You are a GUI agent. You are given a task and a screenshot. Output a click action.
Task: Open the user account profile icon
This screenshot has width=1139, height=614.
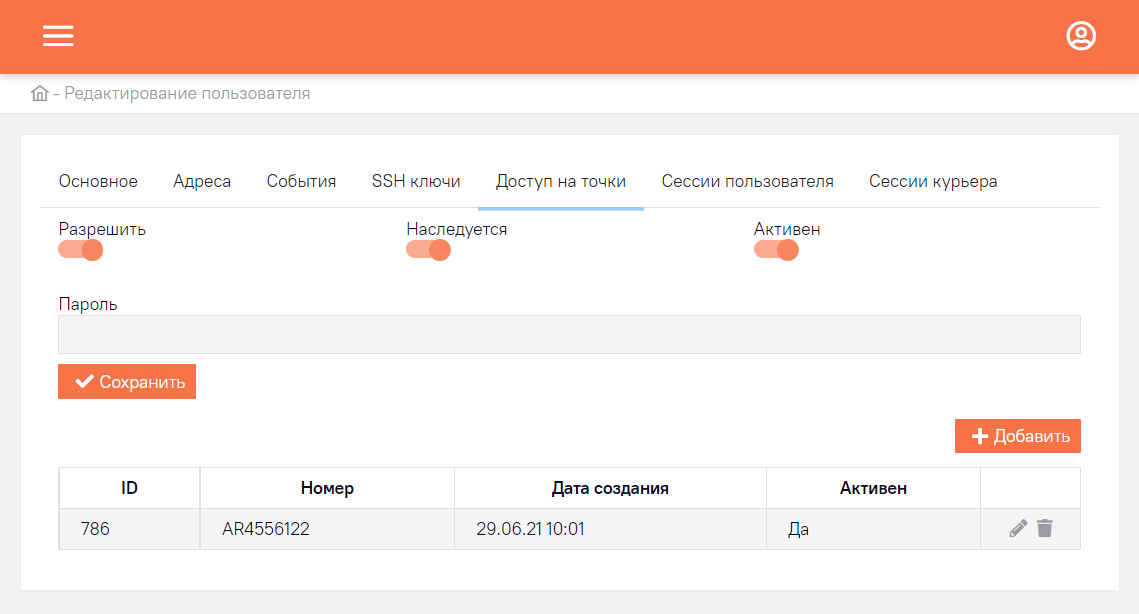point(1081,36)
